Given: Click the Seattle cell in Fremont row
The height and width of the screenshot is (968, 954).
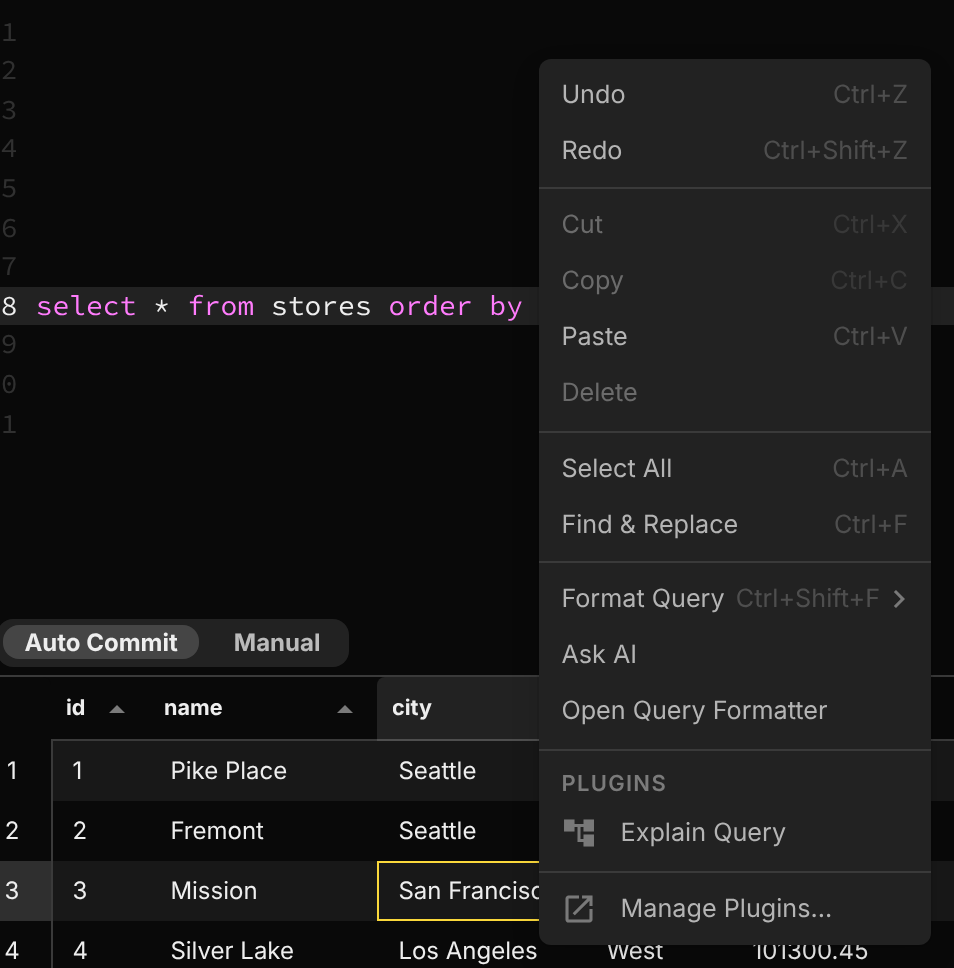Looking at the screenshot, I should [458, 831].
